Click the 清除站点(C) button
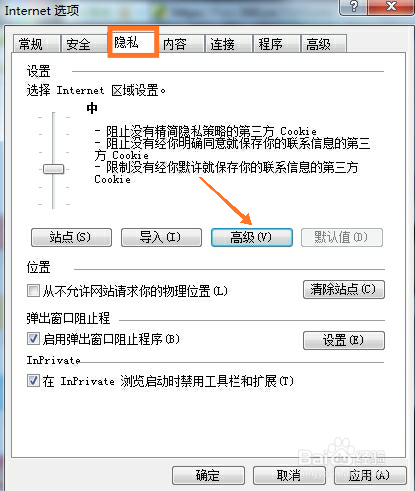The image size is (415, 491). click(x=344, y=289)
